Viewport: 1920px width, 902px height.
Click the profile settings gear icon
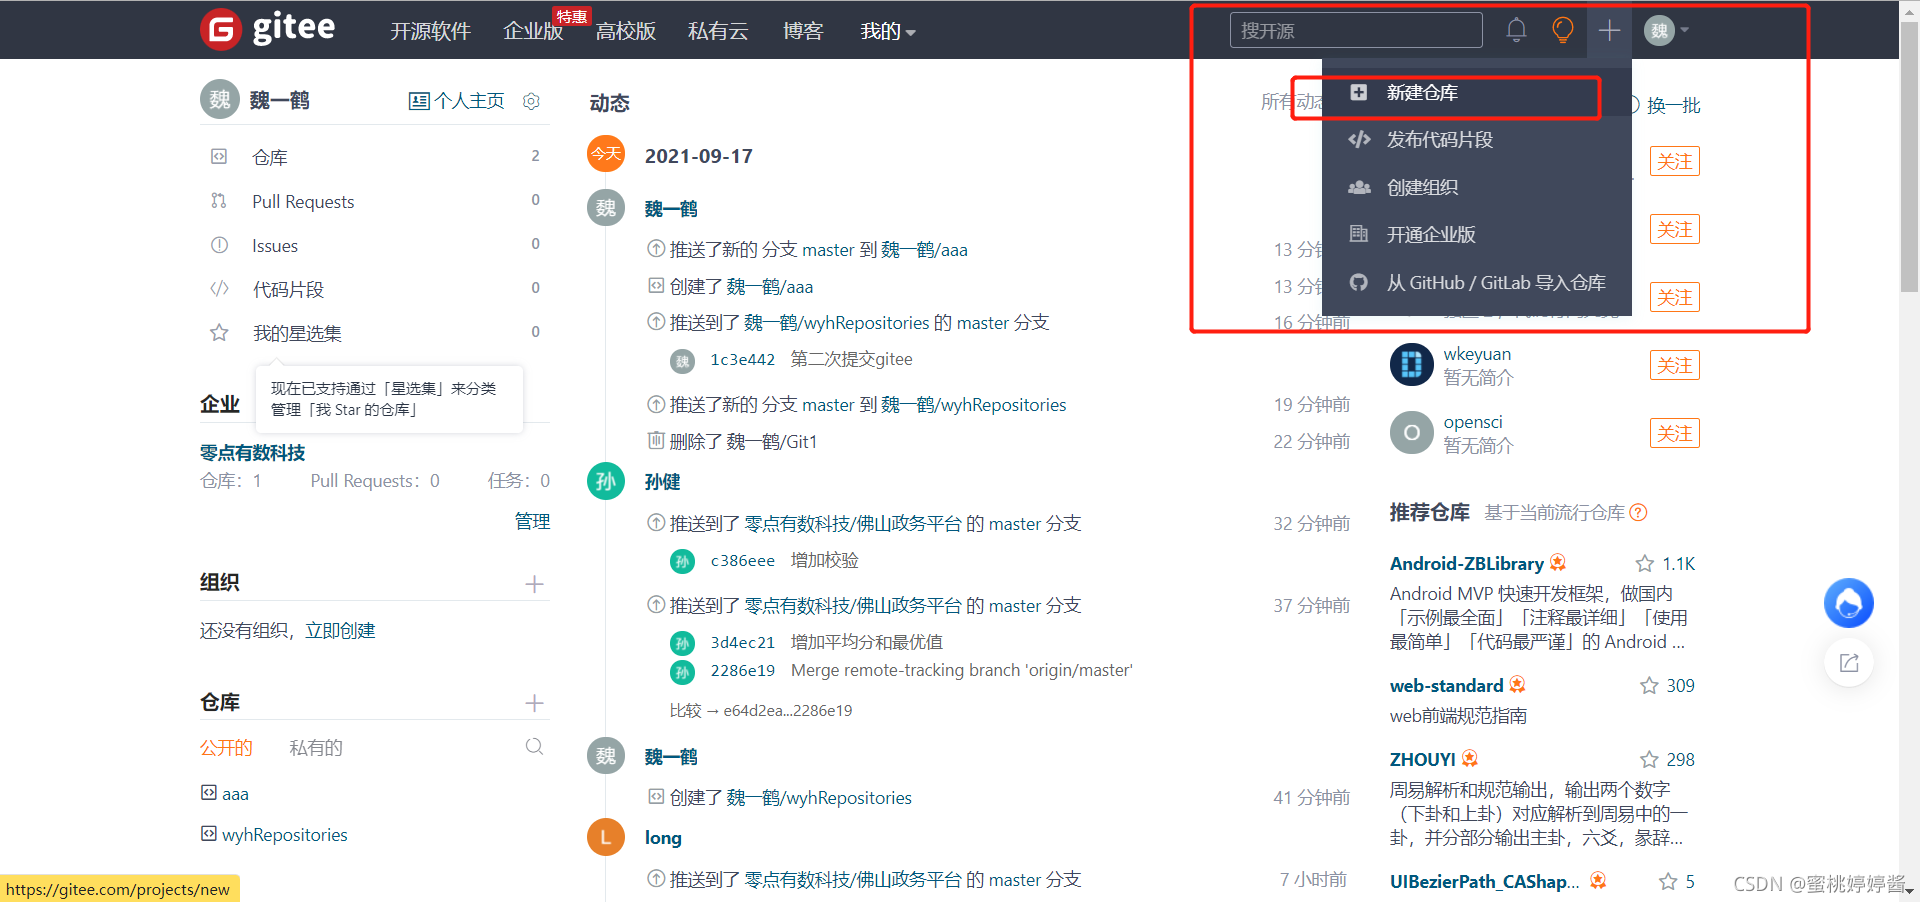coord(532,101)
